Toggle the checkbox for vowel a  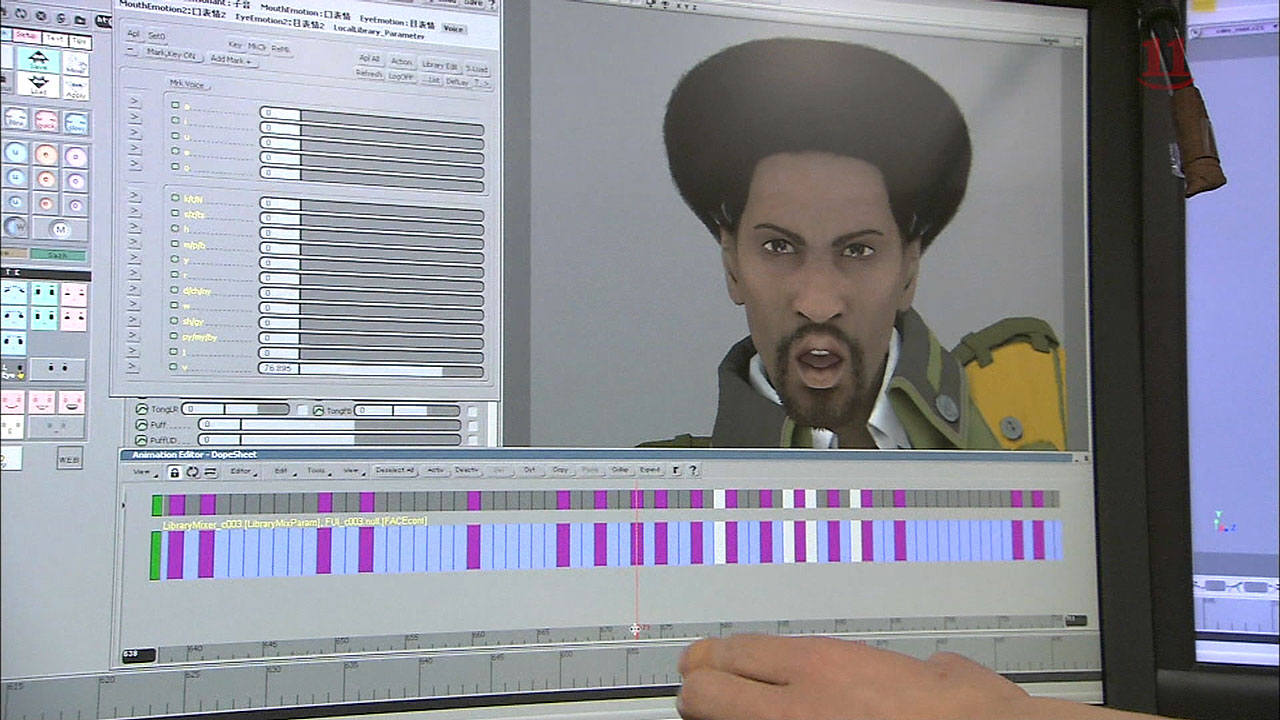point(175,105)
